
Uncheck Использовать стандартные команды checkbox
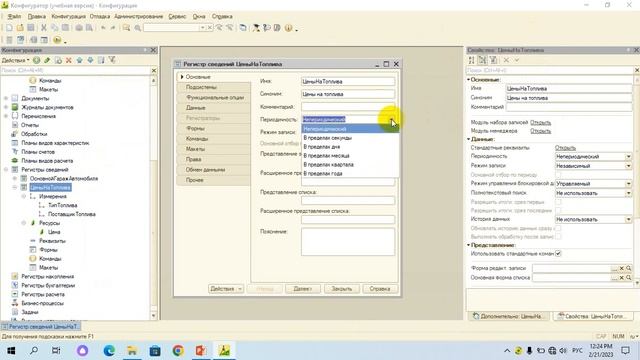click(558, 253)
